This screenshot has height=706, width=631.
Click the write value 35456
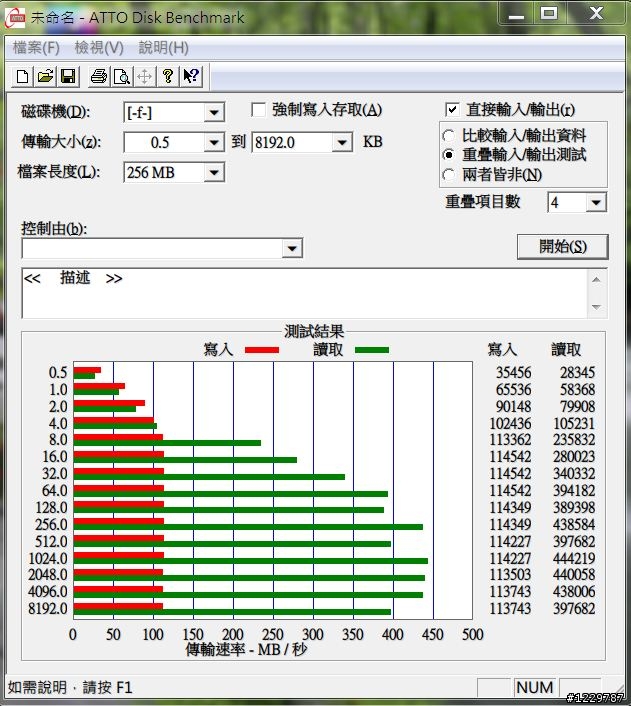click(x=513, y=373)
